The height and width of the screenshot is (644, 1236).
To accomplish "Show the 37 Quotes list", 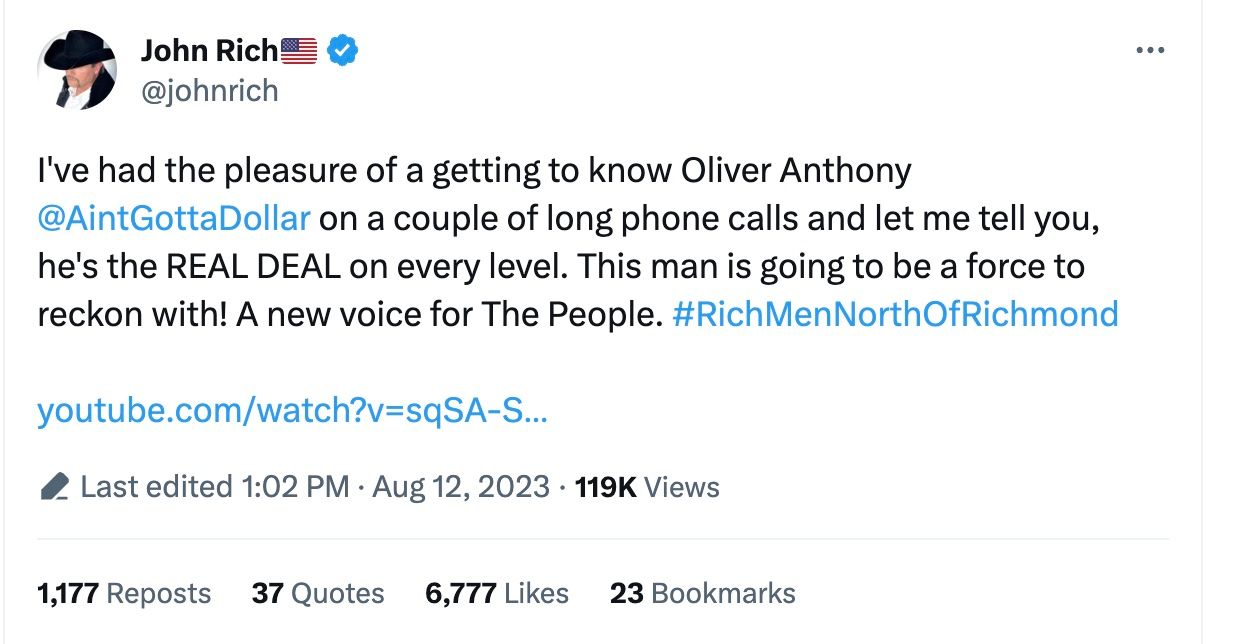I will click(x=318, y=593).
